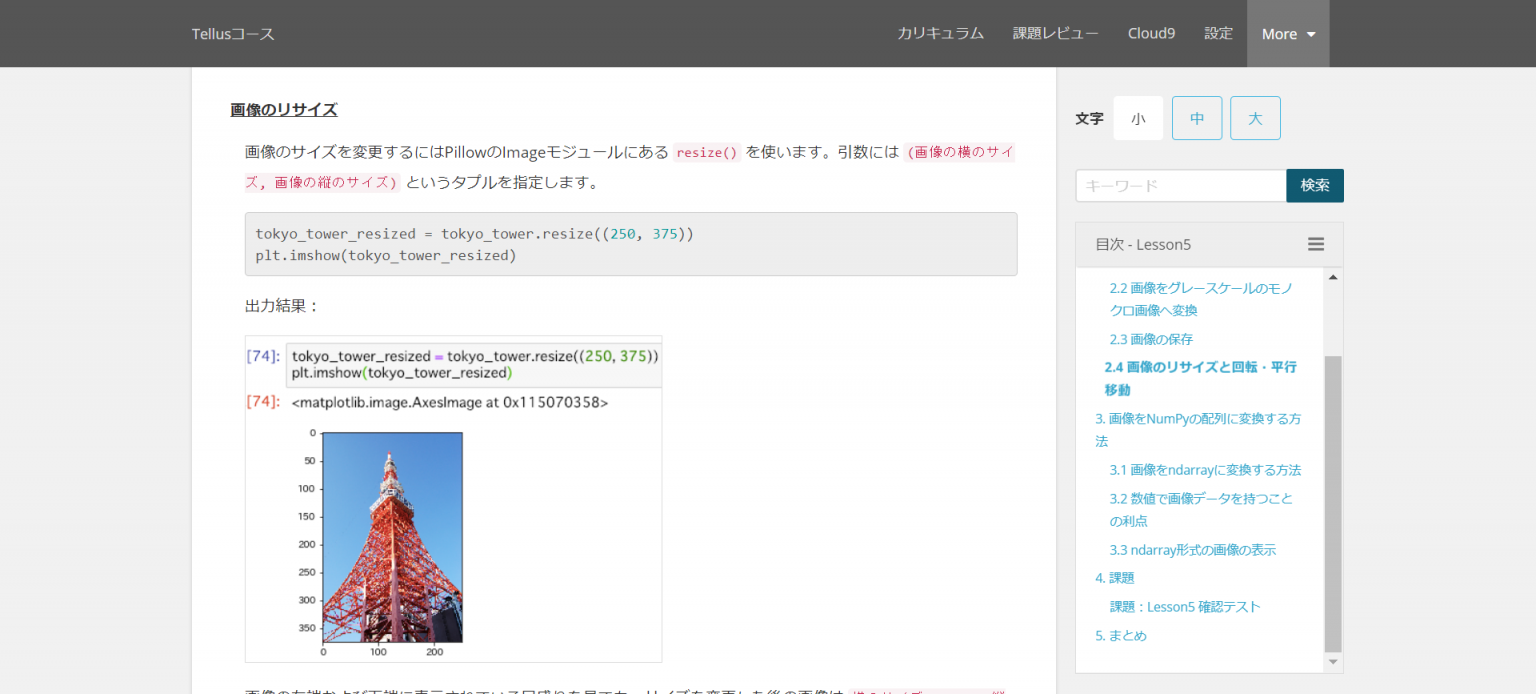Go to section 4. 課題
1536x694 pixels.
click(1115, 577)
